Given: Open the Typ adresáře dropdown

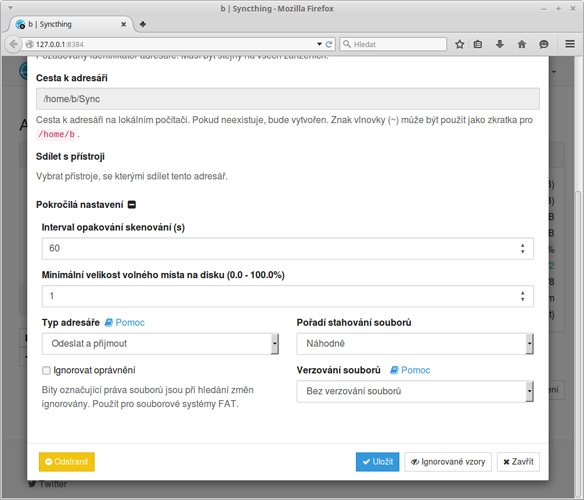Looking at the screenshot, I should pos(160,344).
